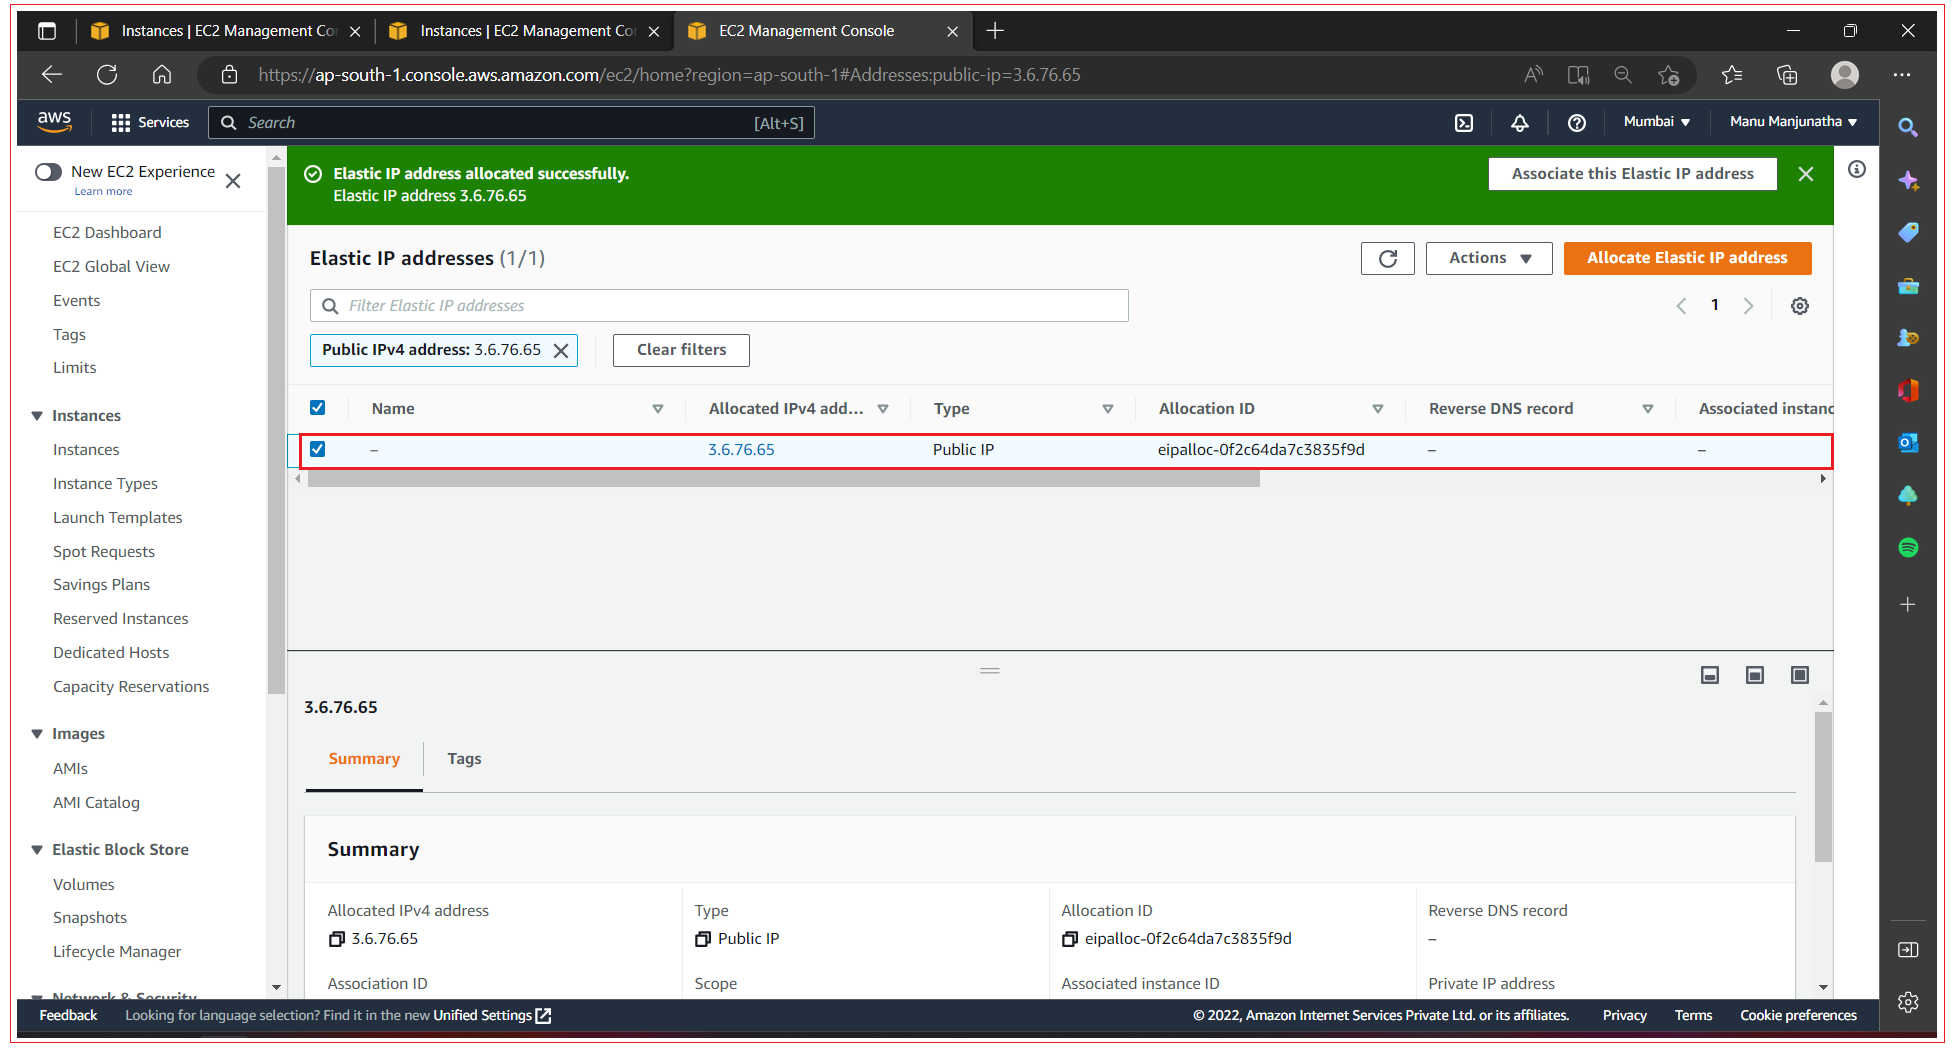The width and height of the screenshot is (1953, 1049).
Task: Collapse the details split panel
Action: (1710, 675)
